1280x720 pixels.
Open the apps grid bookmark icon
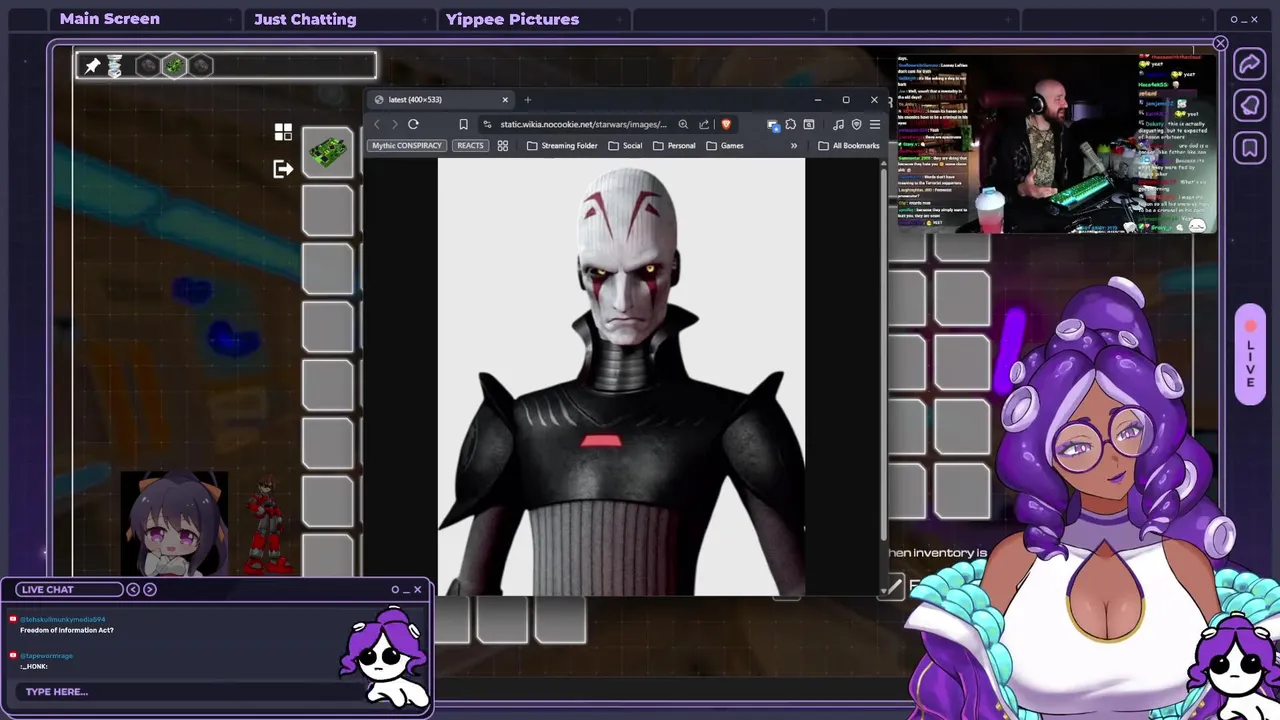tap(503, 146)
